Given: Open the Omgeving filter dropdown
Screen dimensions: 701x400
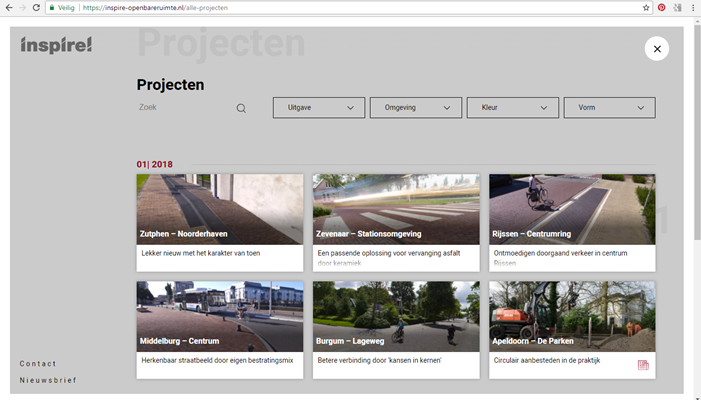Looking at the screenshot, I should pos(416,107).
